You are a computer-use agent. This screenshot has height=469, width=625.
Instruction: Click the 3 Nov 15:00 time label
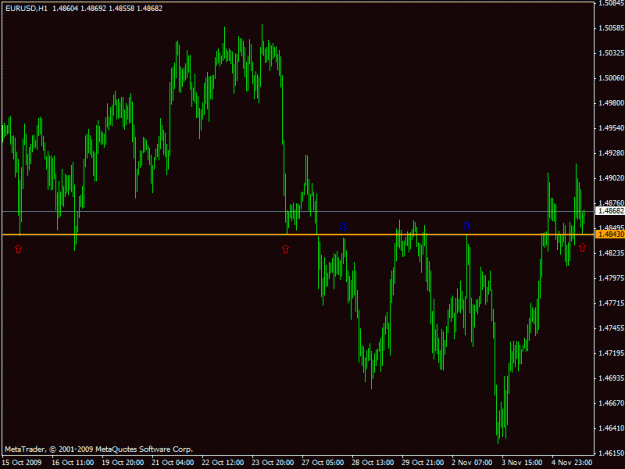pyautogui.click(x=522, y=463)
